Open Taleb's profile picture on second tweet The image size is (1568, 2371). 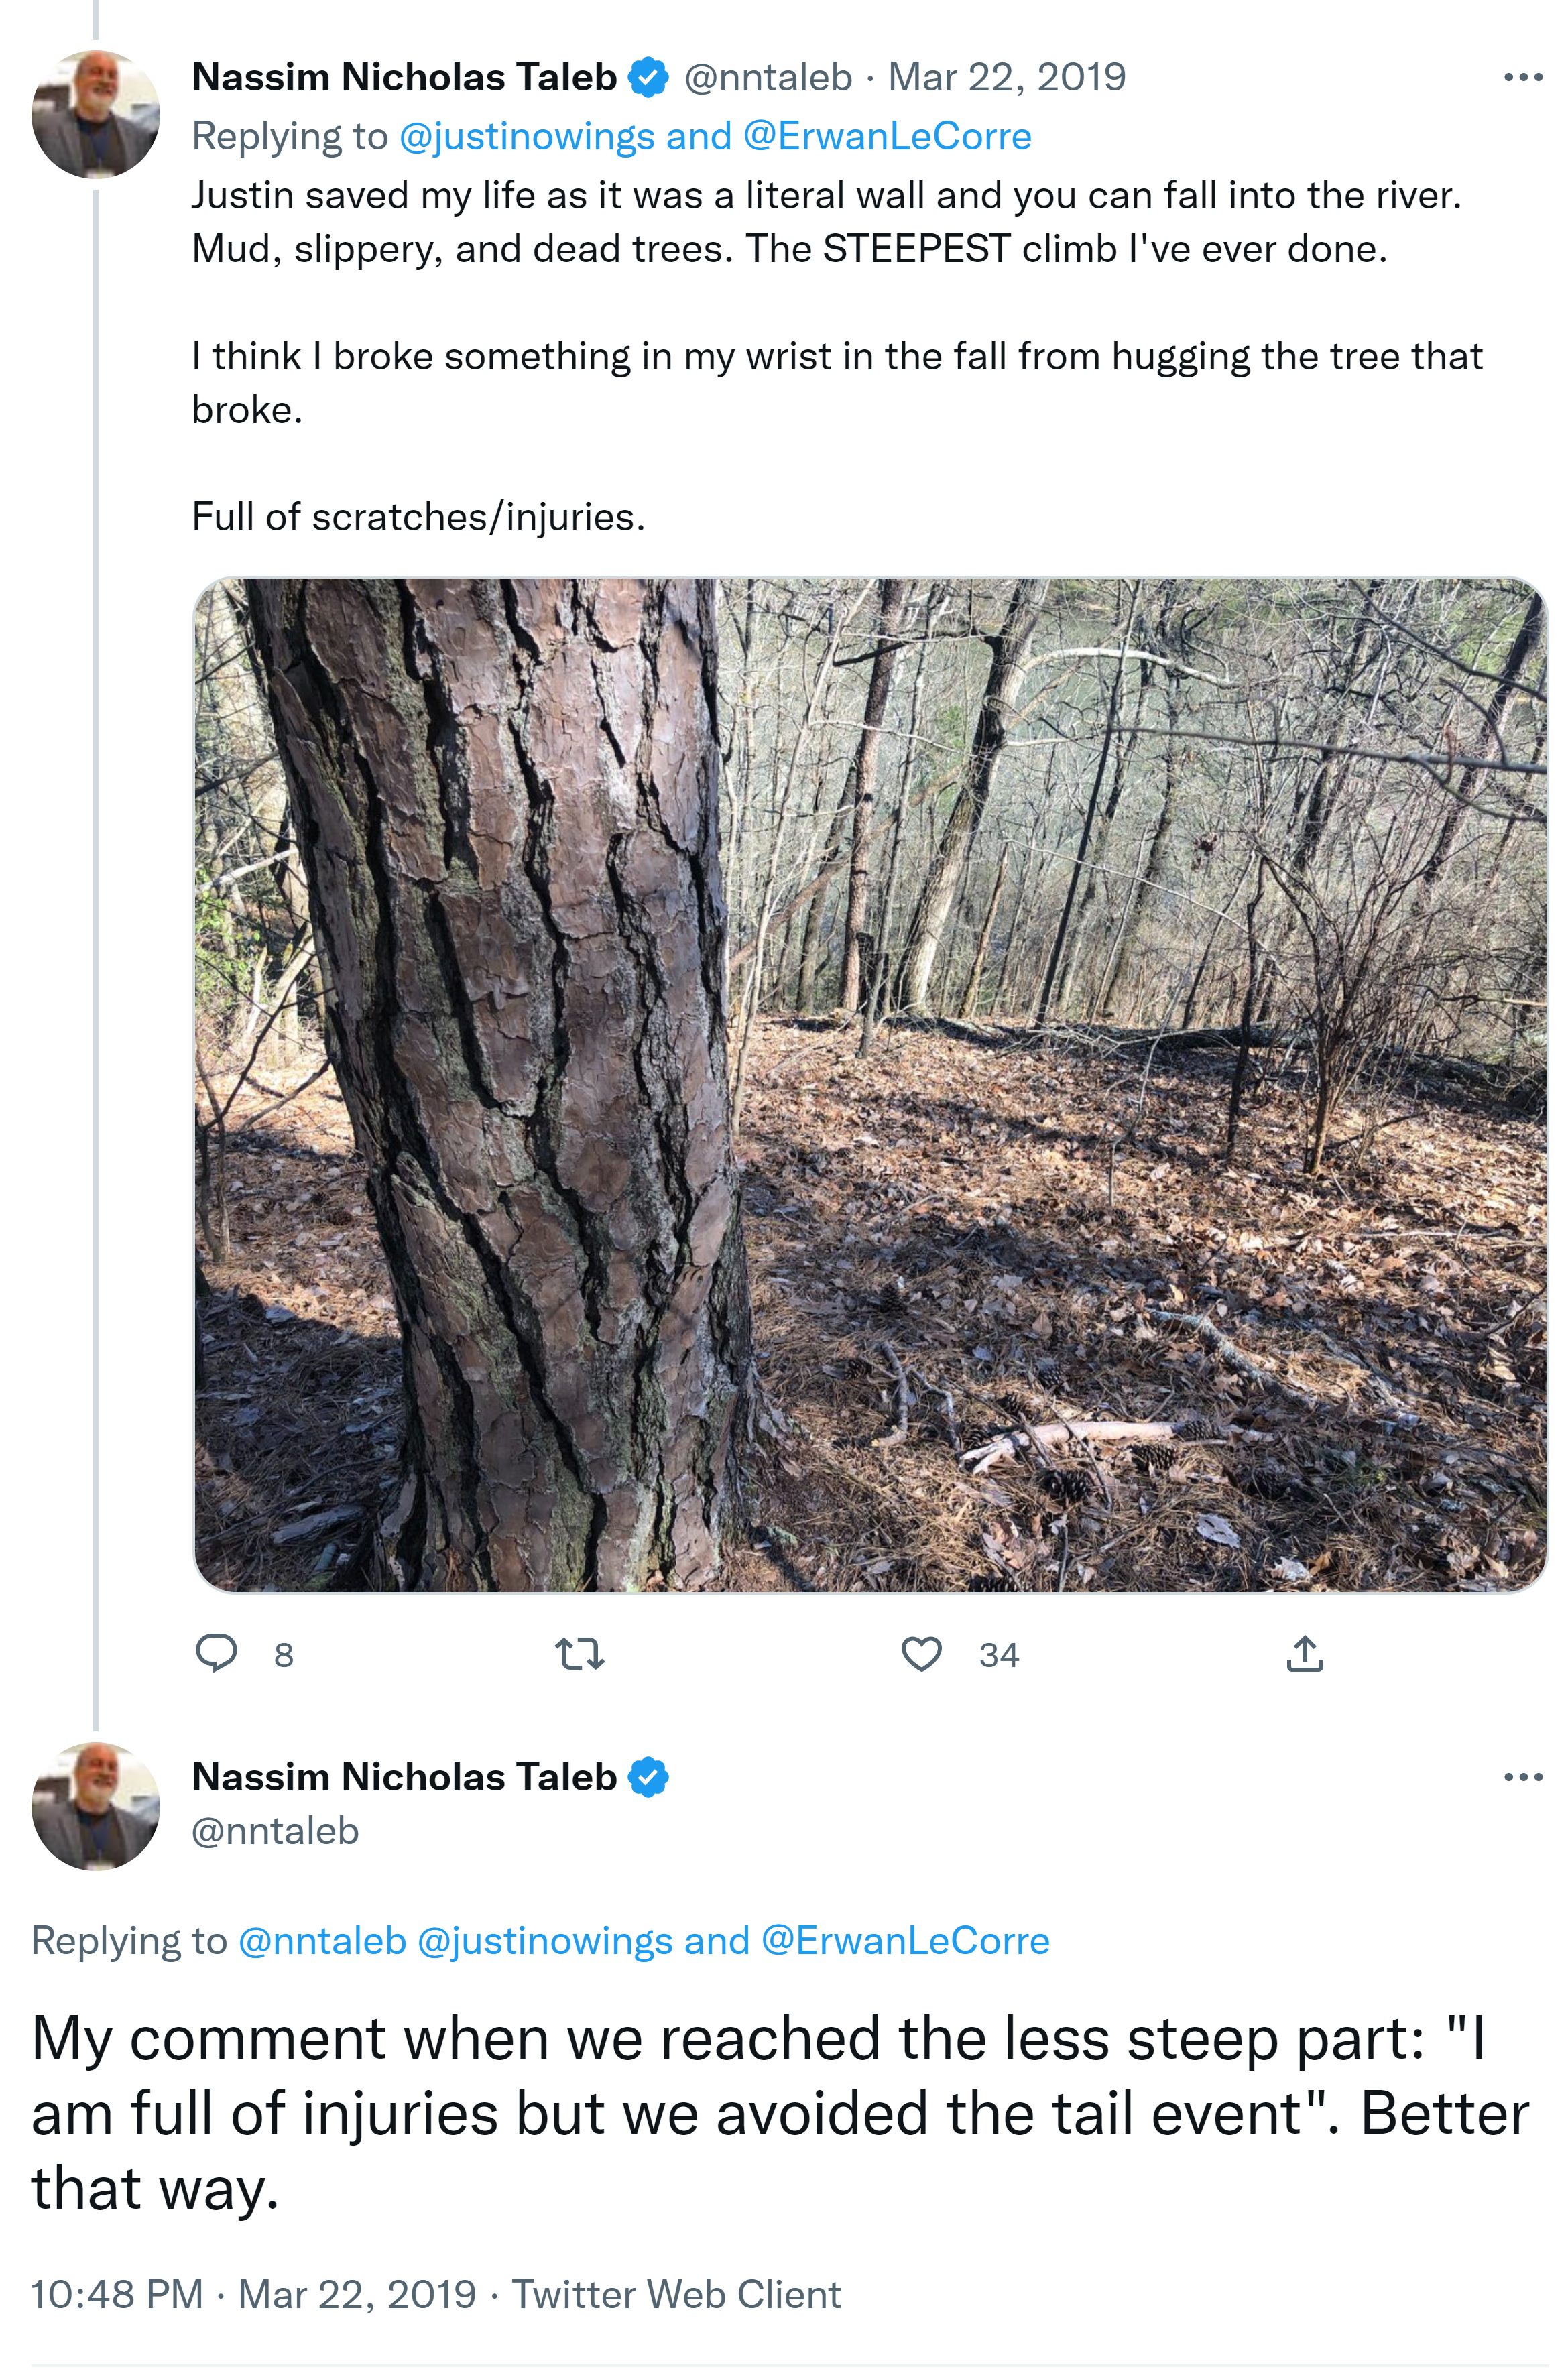tap(96, 1806)
